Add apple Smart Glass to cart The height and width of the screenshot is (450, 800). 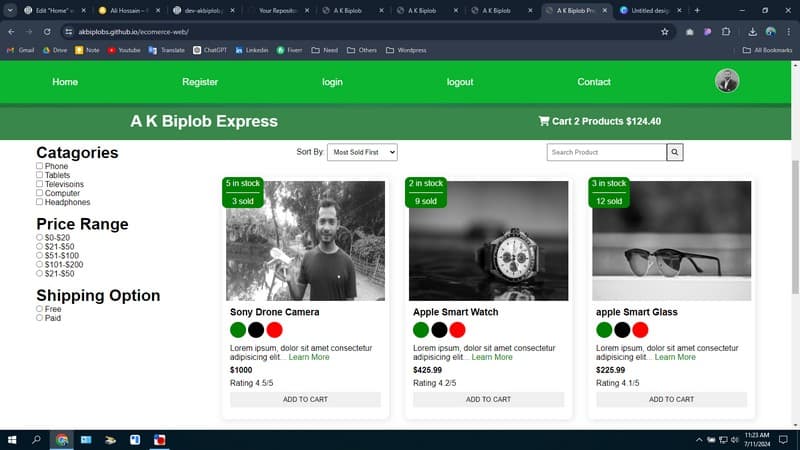[671, 399]
